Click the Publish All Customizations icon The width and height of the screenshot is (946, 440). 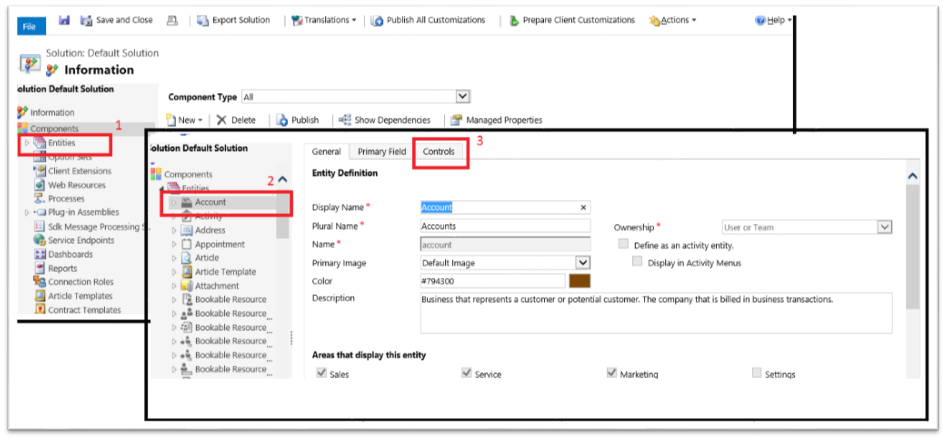376,20
